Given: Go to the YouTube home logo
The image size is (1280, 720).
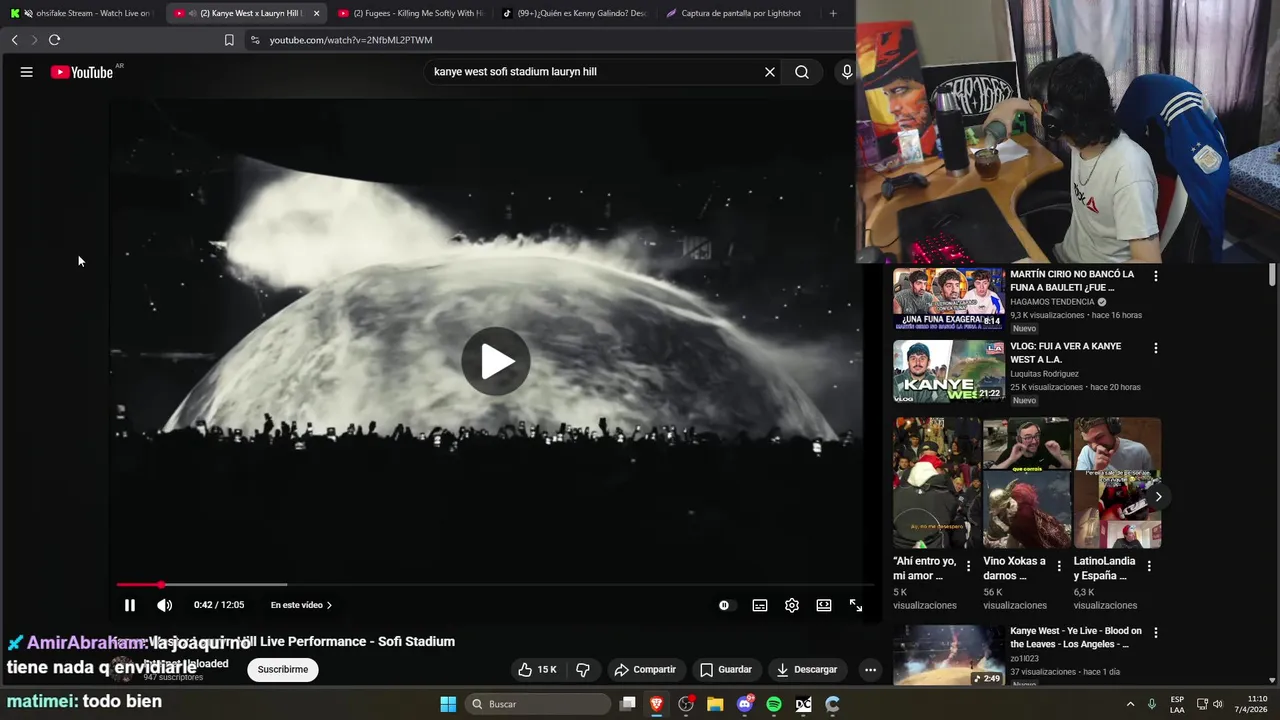Looking at the screenshot, I should tap(82, 72).
